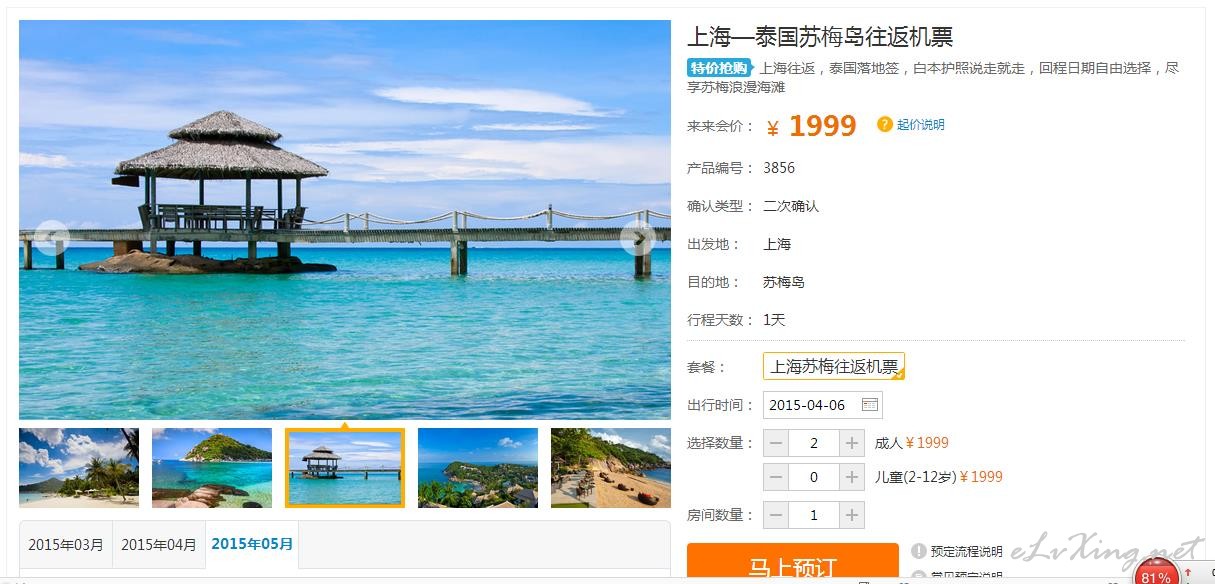This screenshot has width=1215, height=584.
Task: Decrease child quantity with minus button
Action: 776,477
